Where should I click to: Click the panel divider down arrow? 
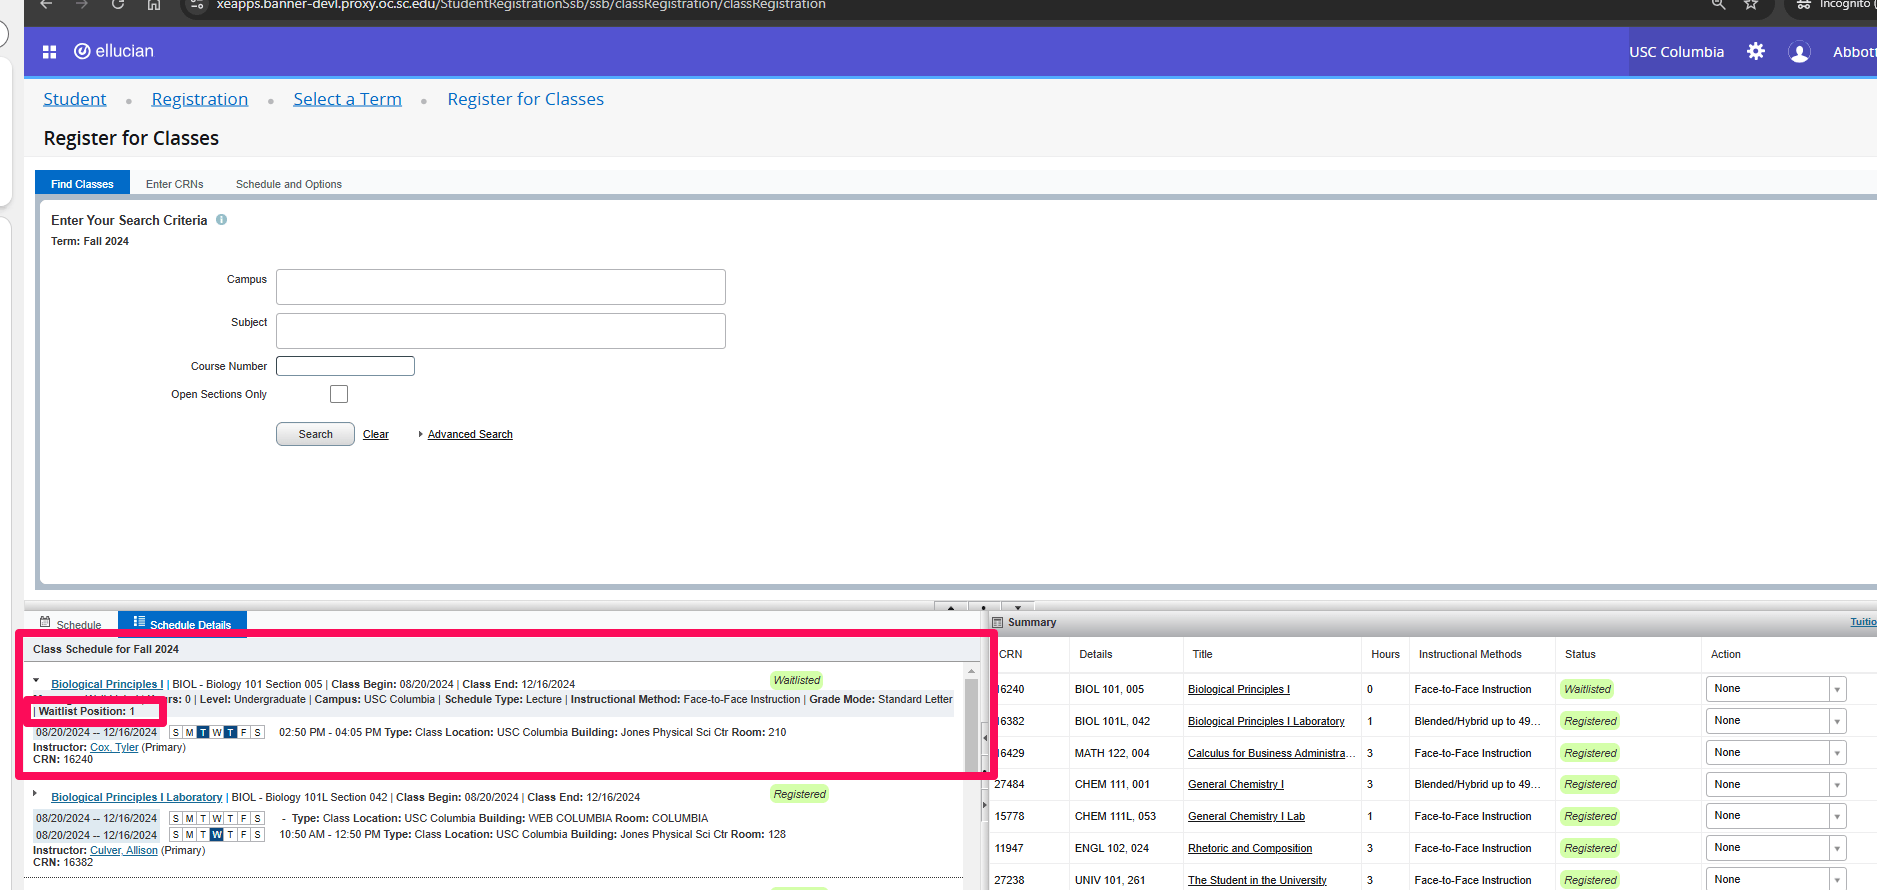click(1018, 607)
